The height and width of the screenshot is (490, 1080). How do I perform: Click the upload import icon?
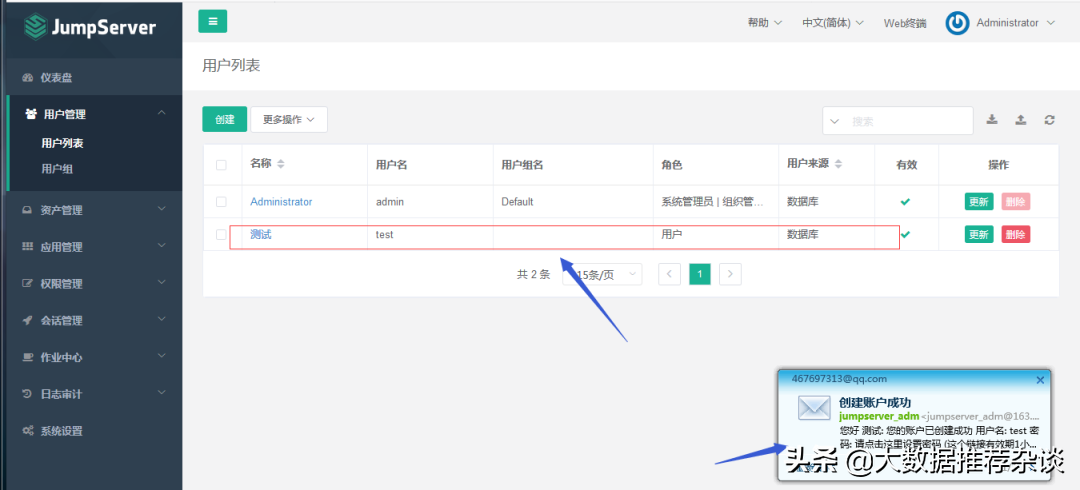point(1020,120)
